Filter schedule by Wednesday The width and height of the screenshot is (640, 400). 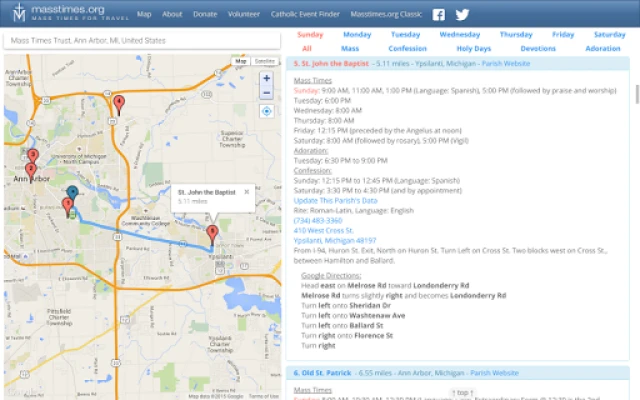point(459,34)
